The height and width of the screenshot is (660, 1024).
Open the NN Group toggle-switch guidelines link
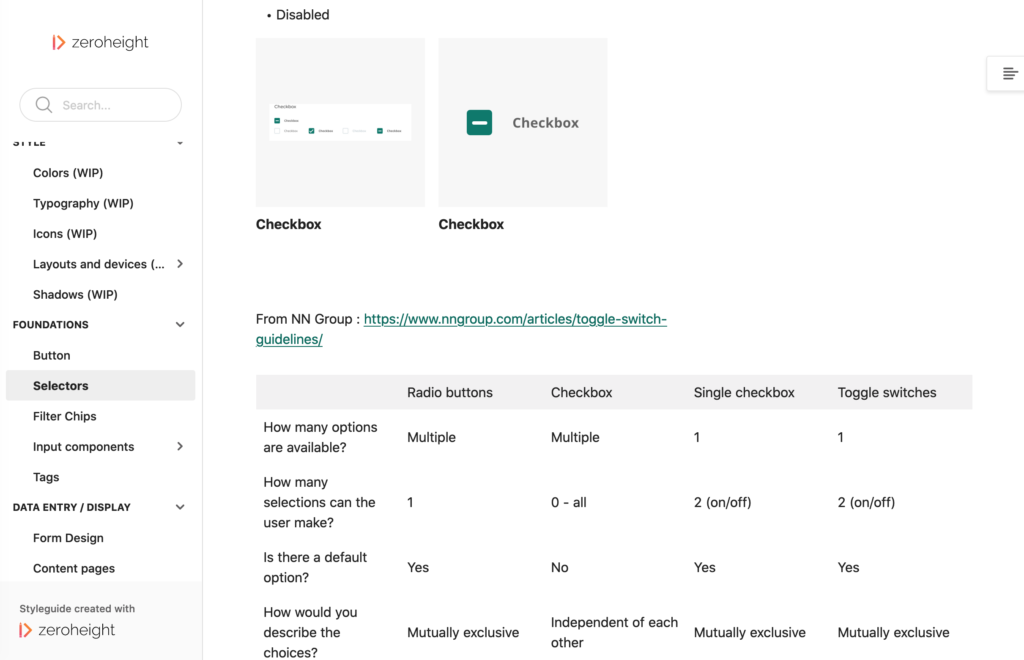(514, 320)
